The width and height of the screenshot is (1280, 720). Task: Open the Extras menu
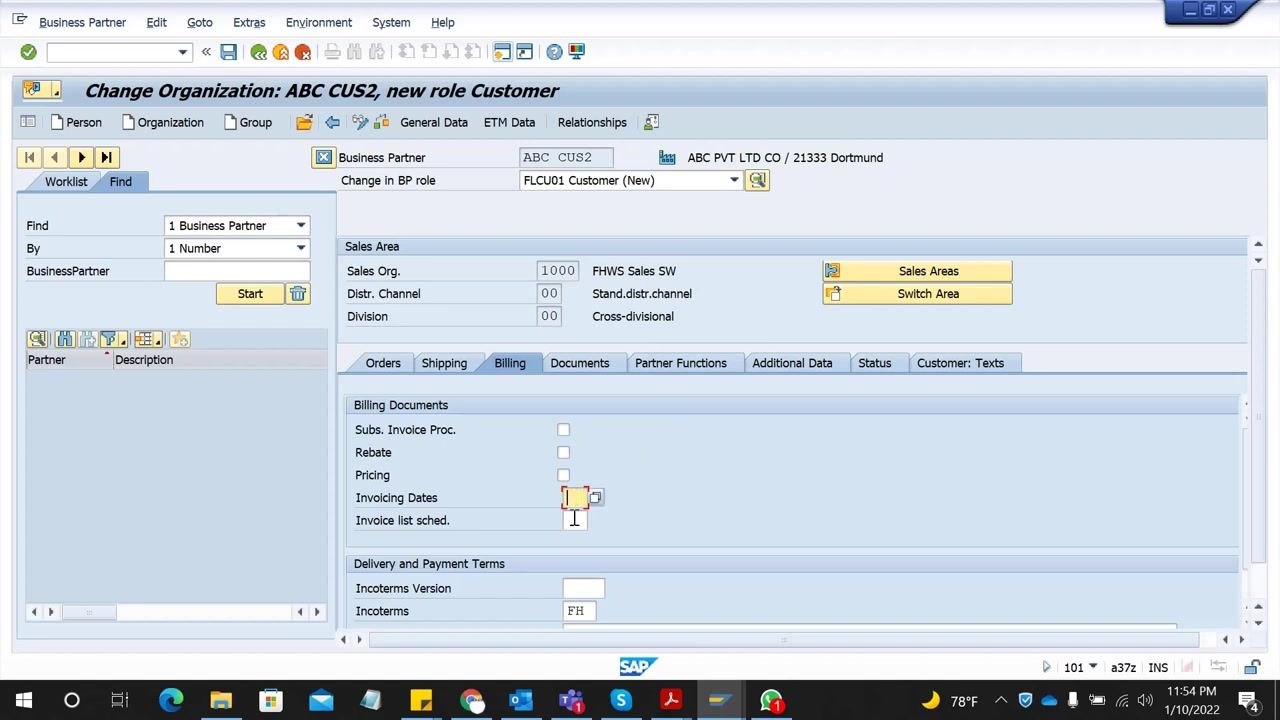249,22
